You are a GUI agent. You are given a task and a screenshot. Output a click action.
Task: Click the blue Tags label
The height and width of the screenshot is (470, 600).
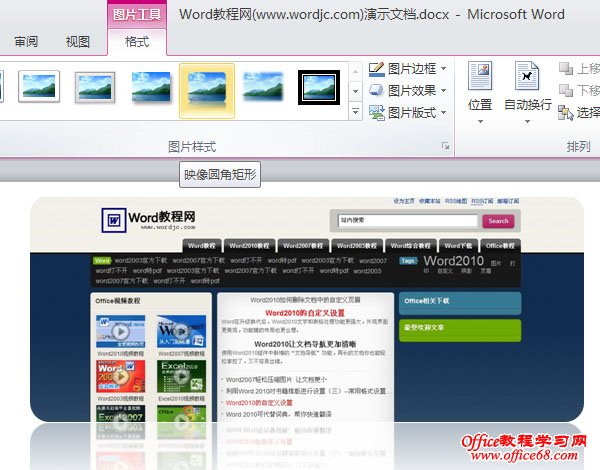(x=408, y=261)
